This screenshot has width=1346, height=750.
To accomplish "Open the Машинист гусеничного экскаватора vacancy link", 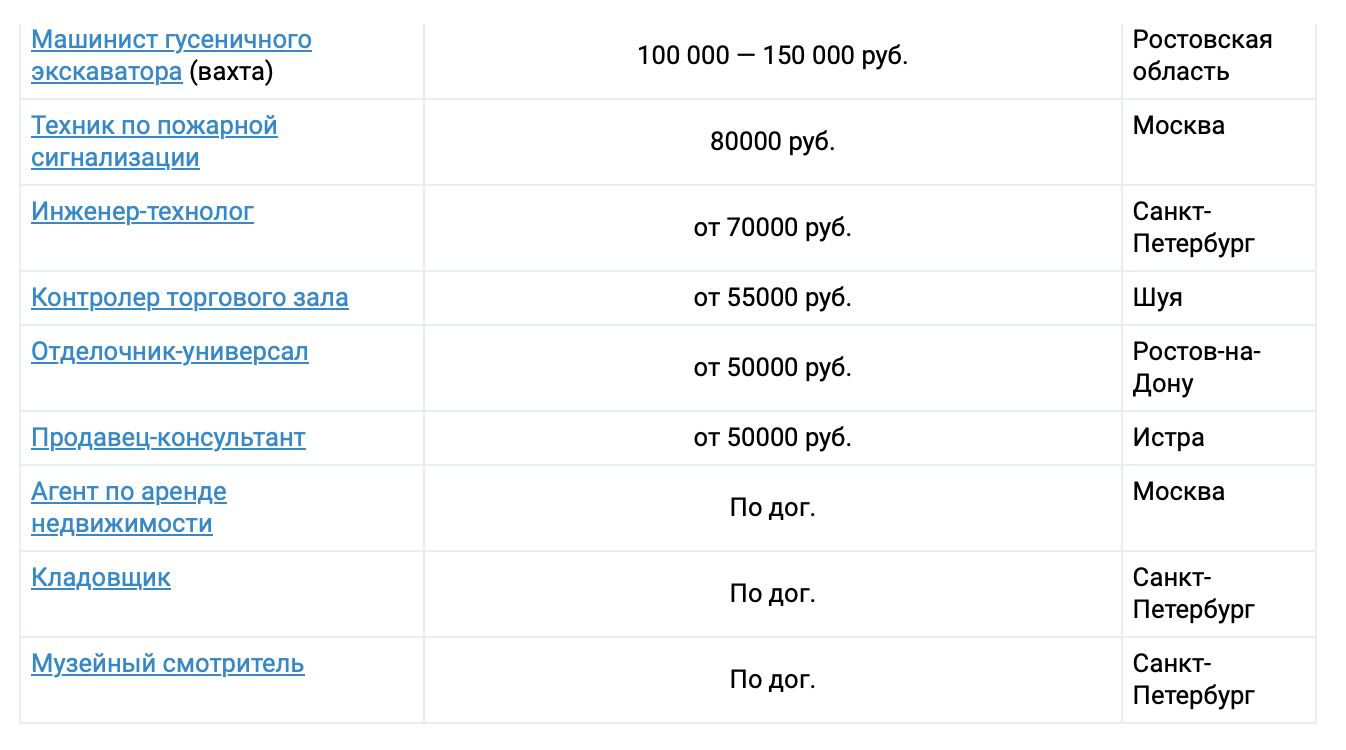I will pyautogui.click(x=171, y=56).
